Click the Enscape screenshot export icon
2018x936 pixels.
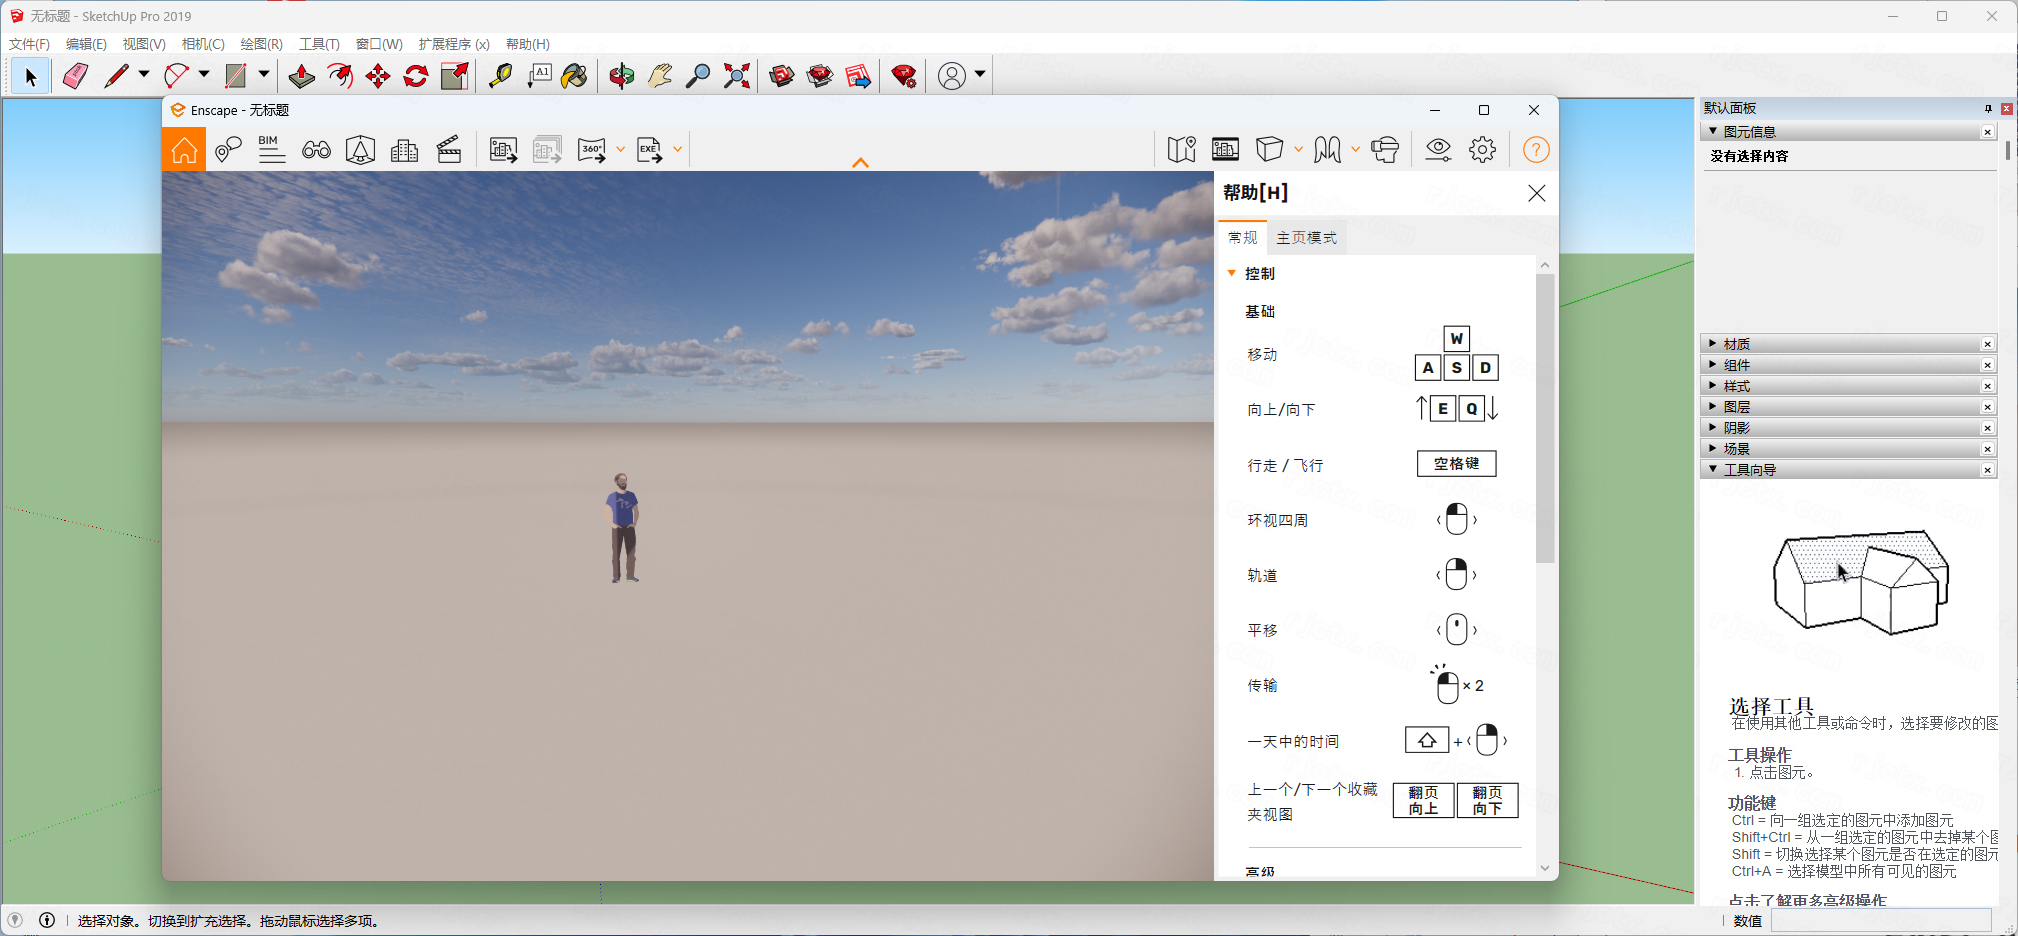point(503,150)
